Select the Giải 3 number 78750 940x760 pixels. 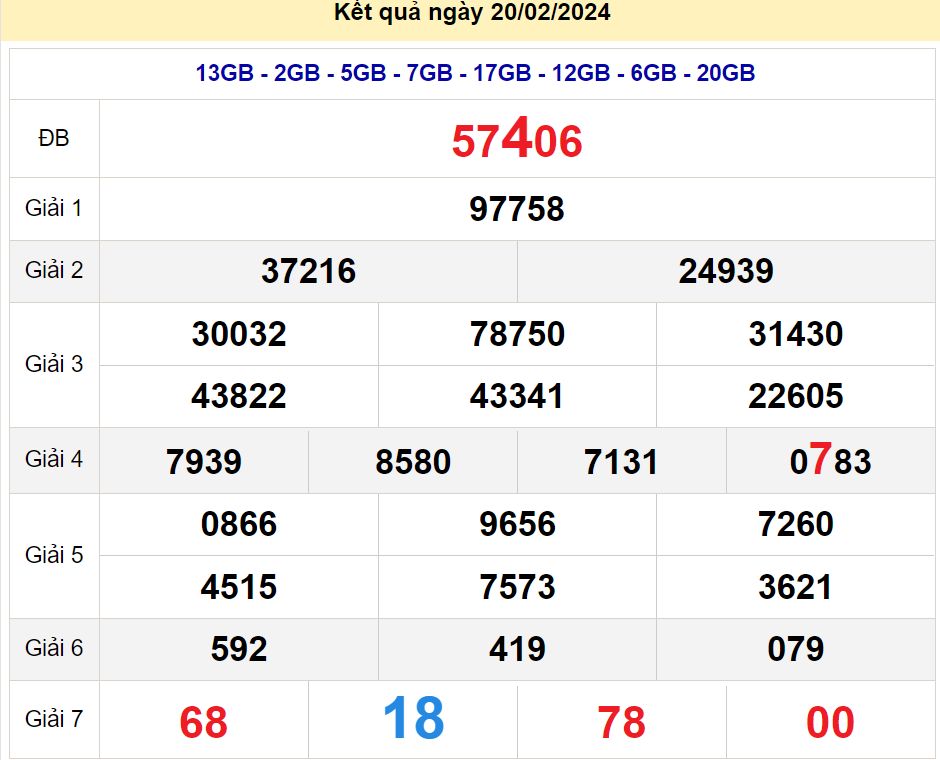point(517,334)
